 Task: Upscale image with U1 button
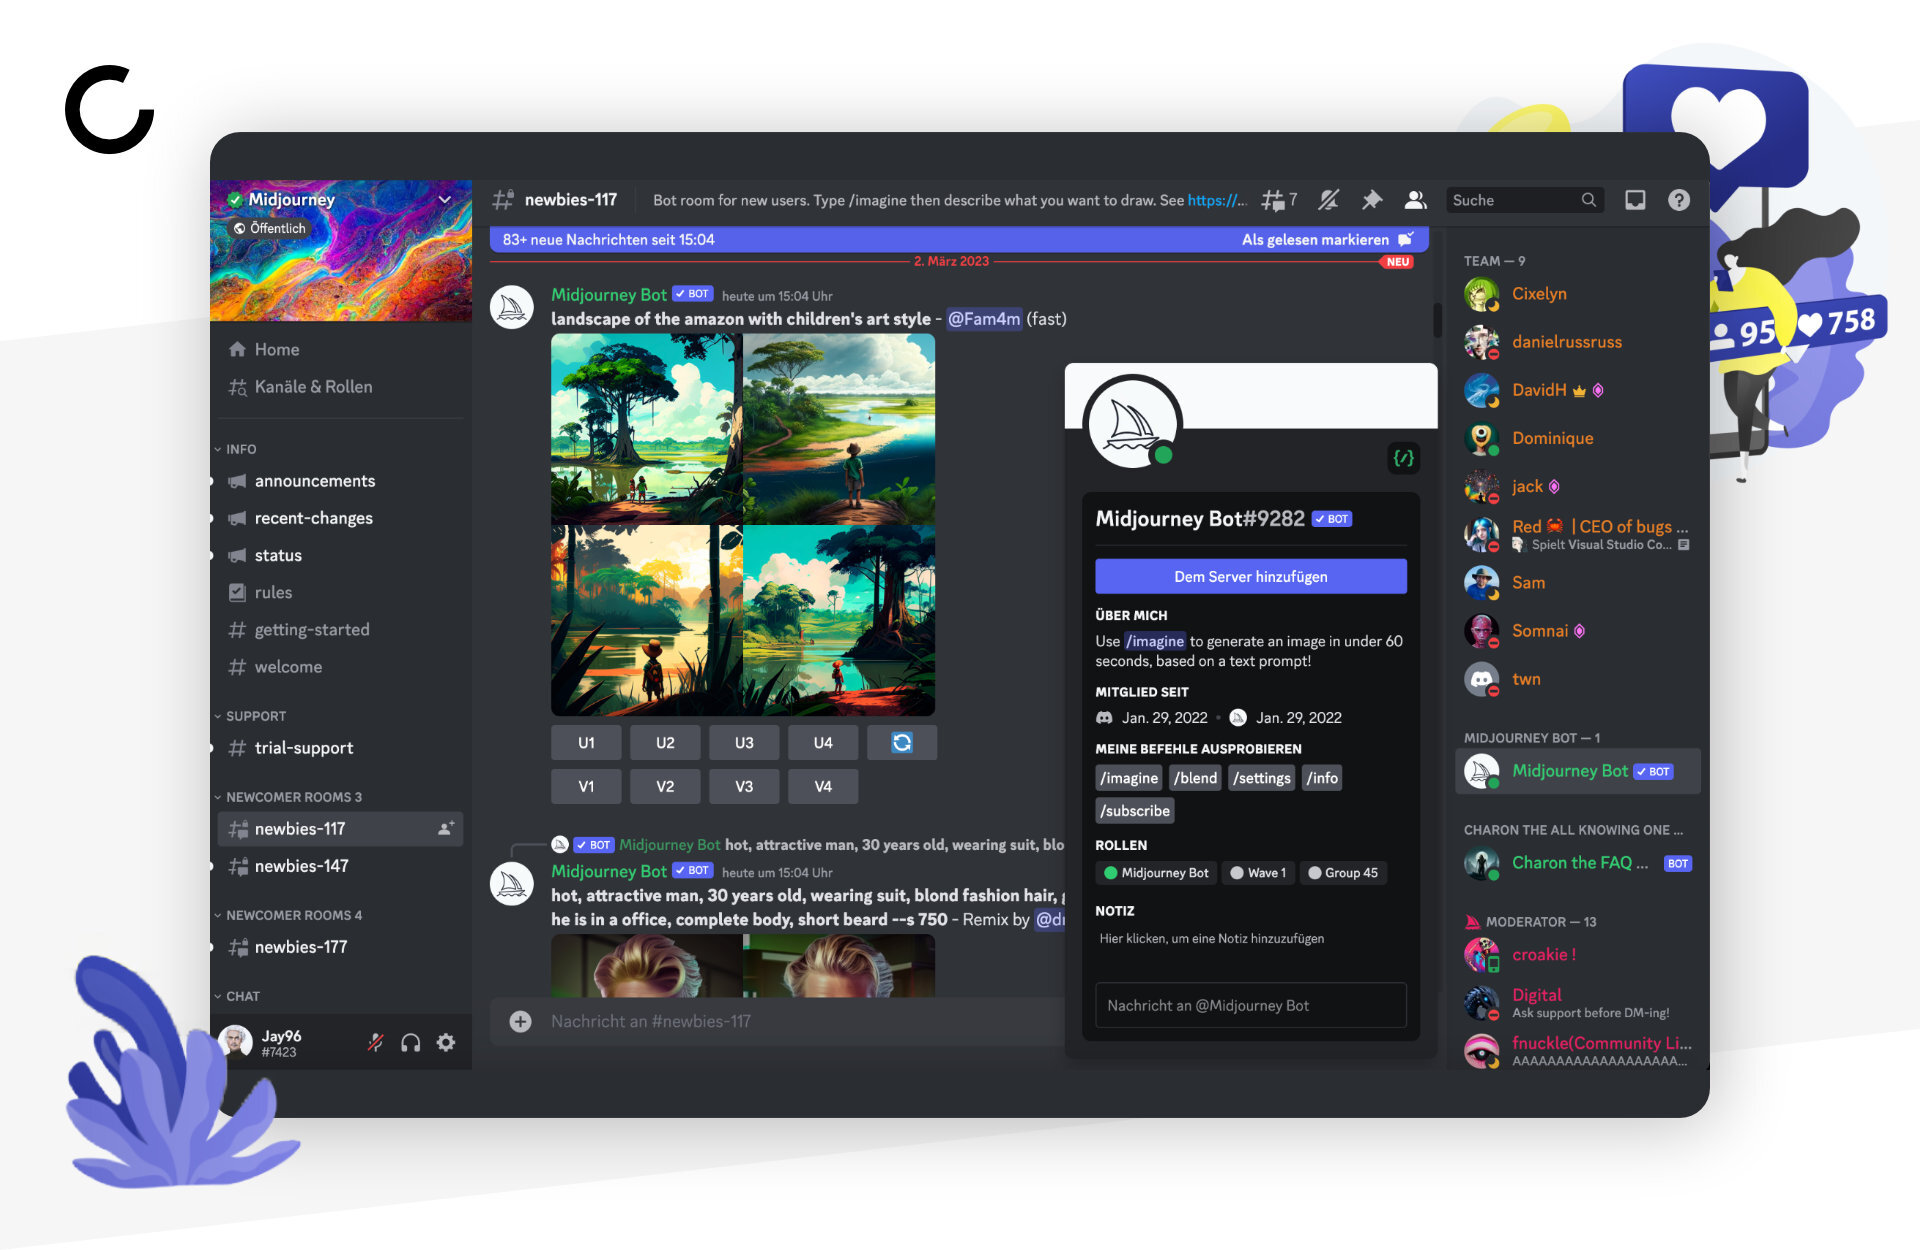click(586, 743)
